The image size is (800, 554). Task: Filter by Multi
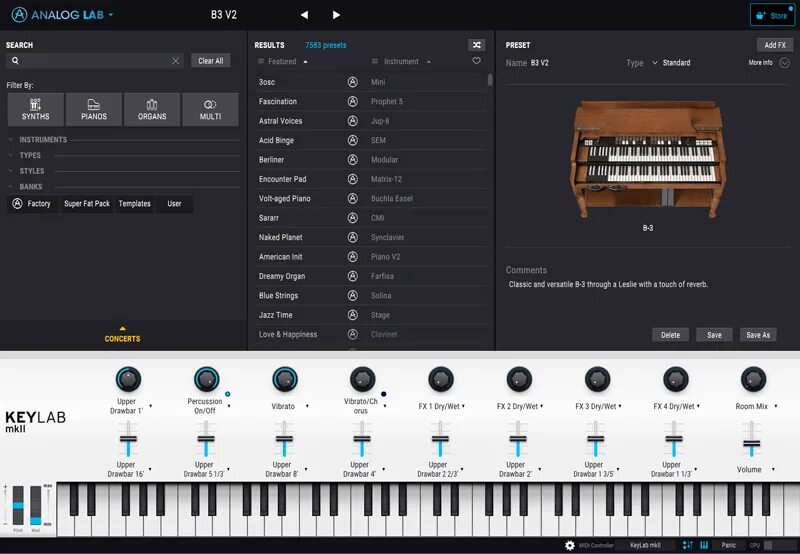[x=210, y=109]
